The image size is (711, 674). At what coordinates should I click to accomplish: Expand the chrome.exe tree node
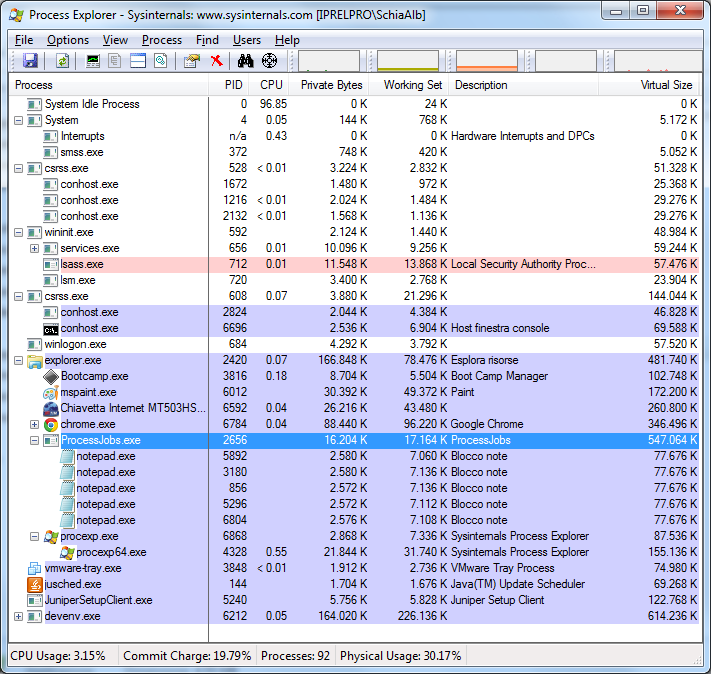point(34,424)
